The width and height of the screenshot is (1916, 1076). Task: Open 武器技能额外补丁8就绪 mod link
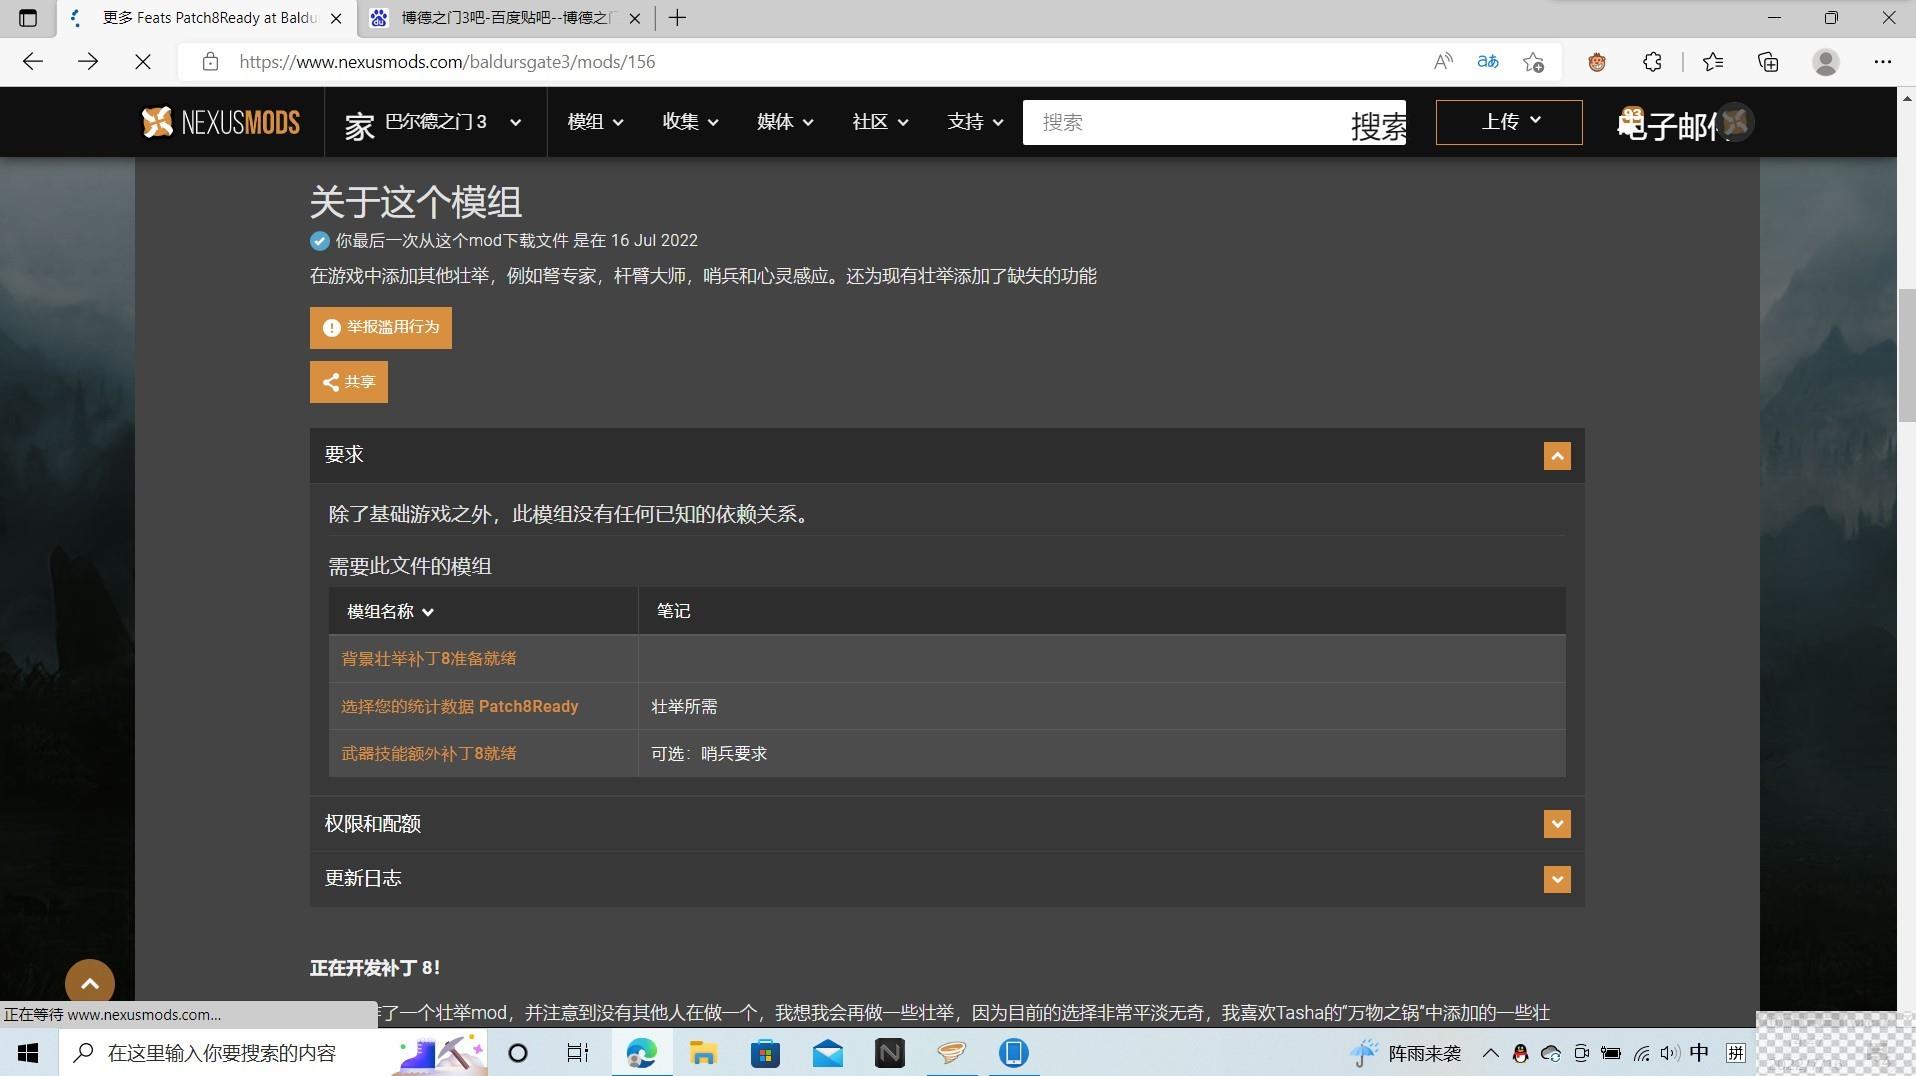coord(429,754)
